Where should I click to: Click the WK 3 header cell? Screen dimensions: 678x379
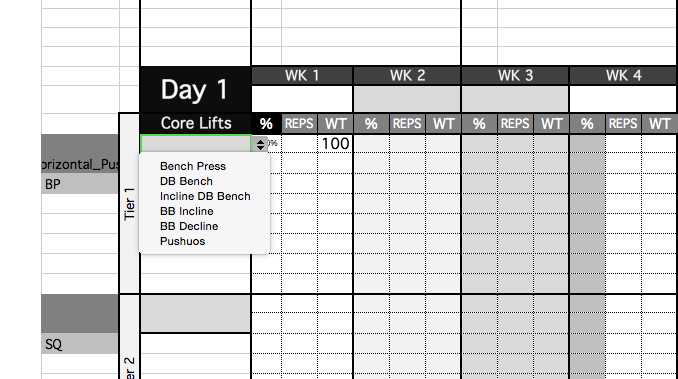coord(515,76)
